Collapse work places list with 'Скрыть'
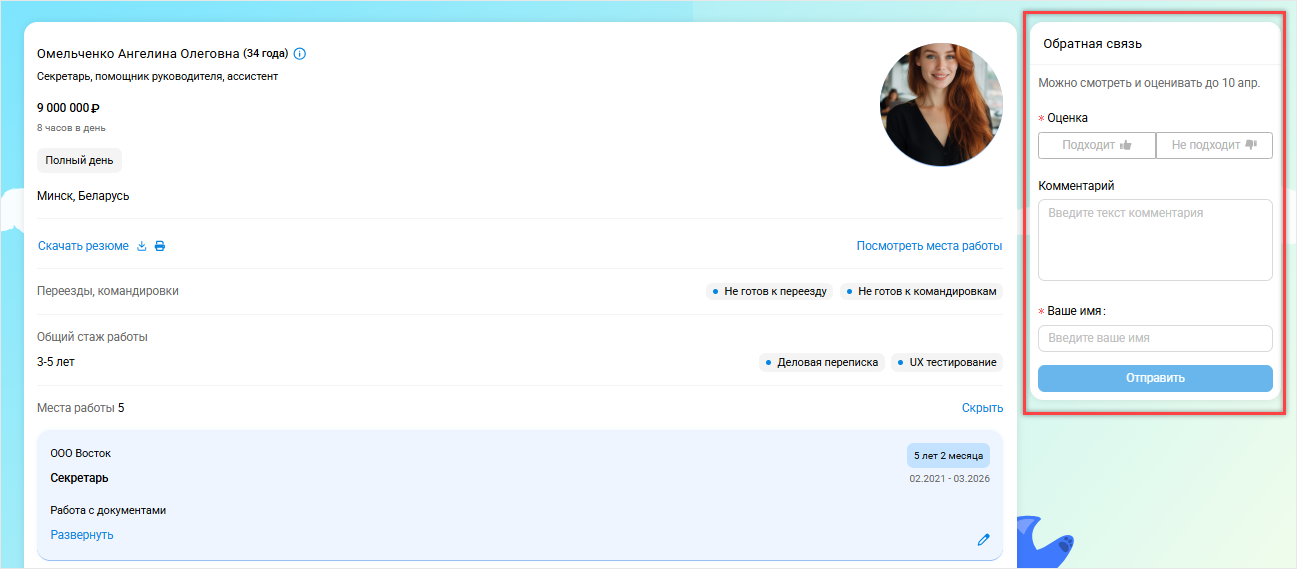 click(982, 408)
